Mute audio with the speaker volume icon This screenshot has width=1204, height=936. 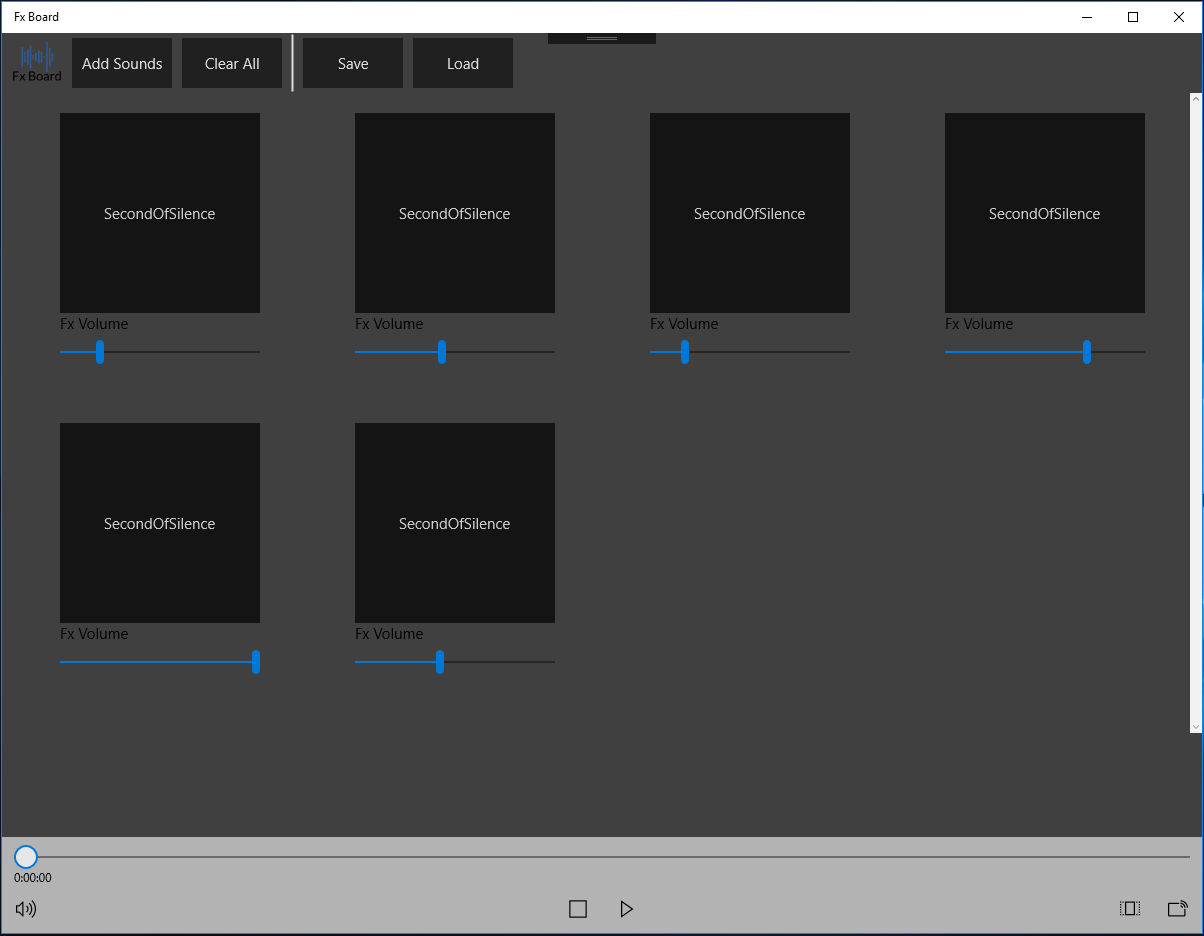(26, 909)
